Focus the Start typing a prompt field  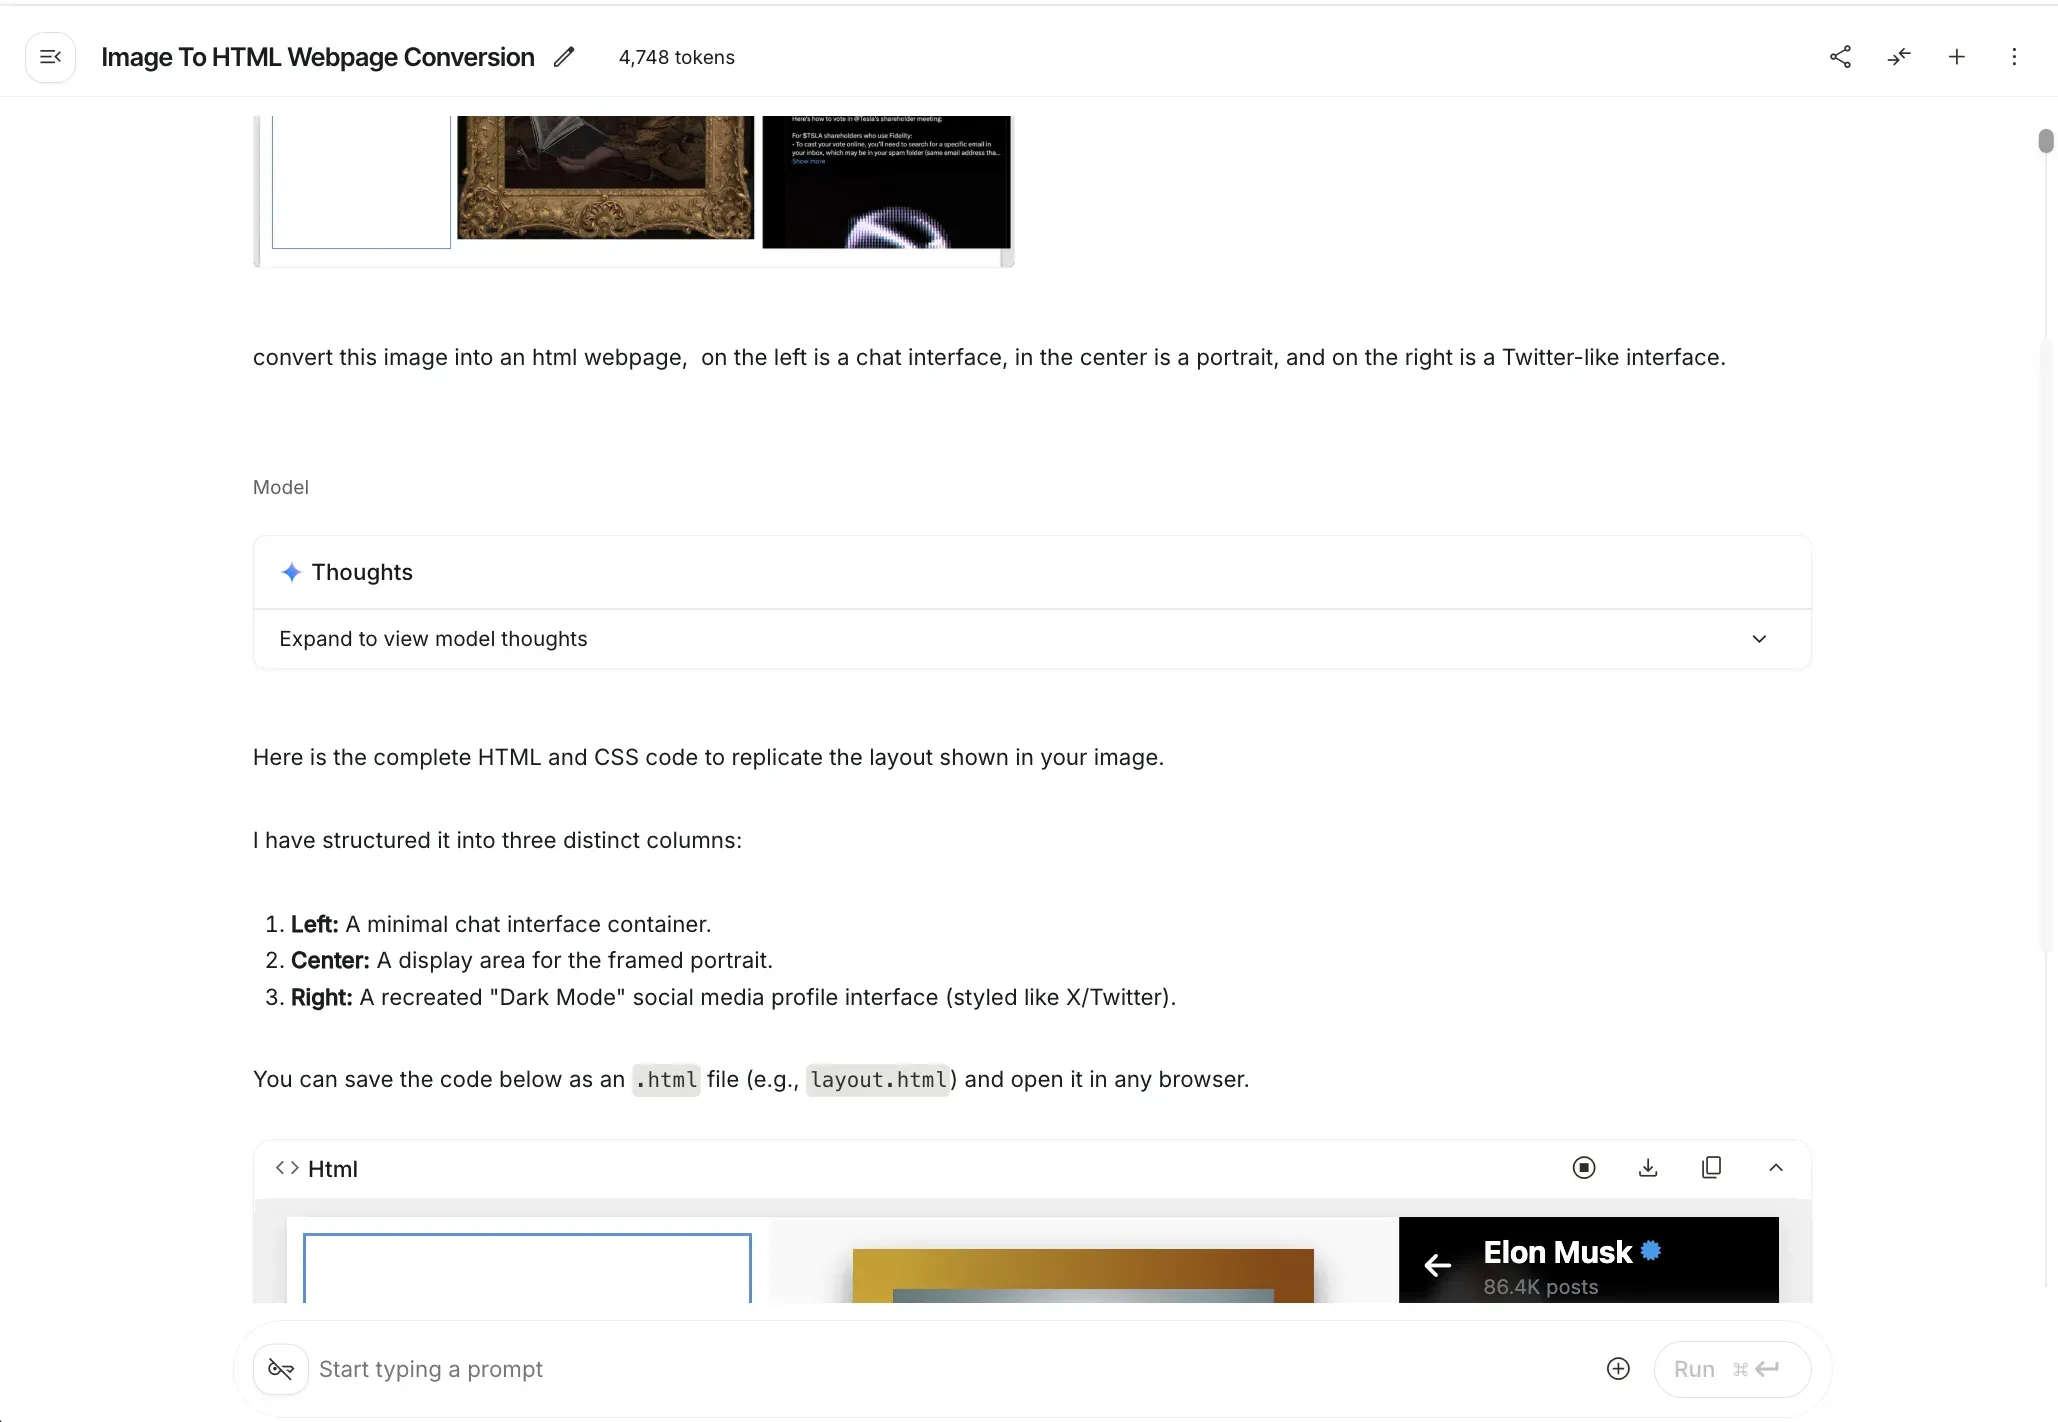coord(950,1369)
